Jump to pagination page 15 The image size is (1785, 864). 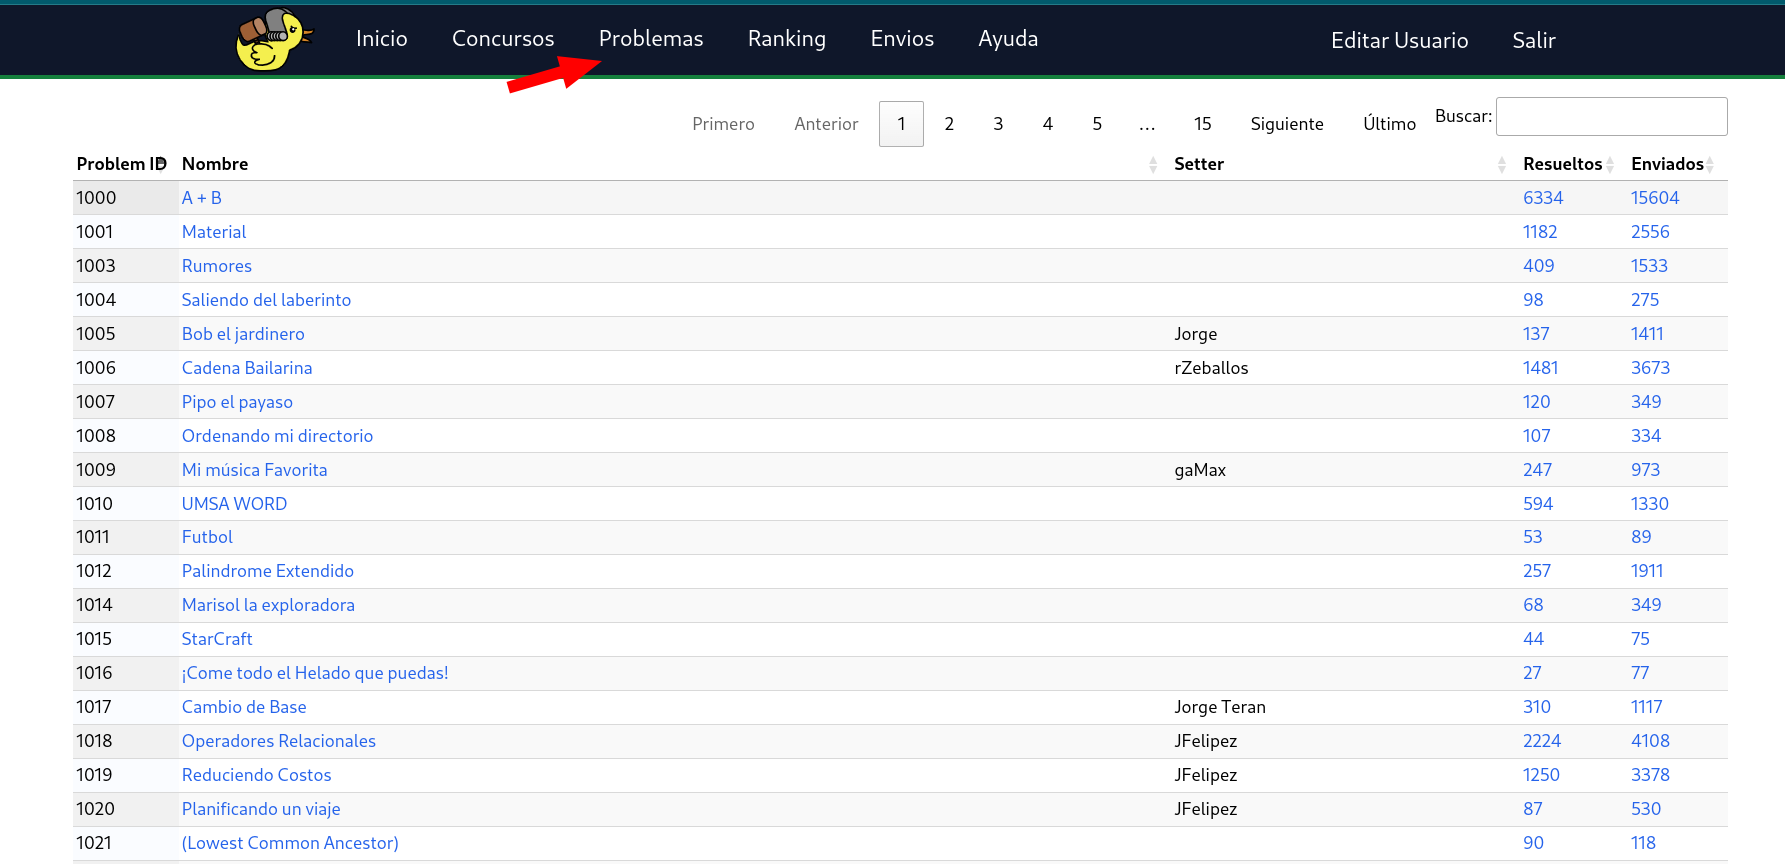coord(1202,124)
